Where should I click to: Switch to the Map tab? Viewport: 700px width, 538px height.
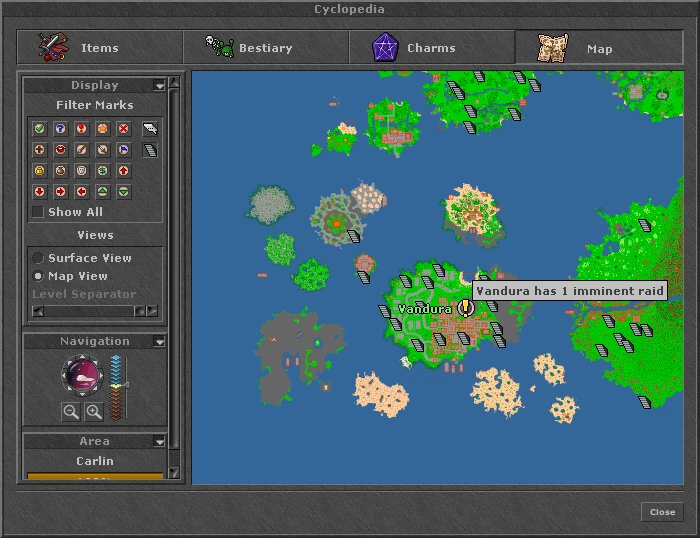coord(599,48)
